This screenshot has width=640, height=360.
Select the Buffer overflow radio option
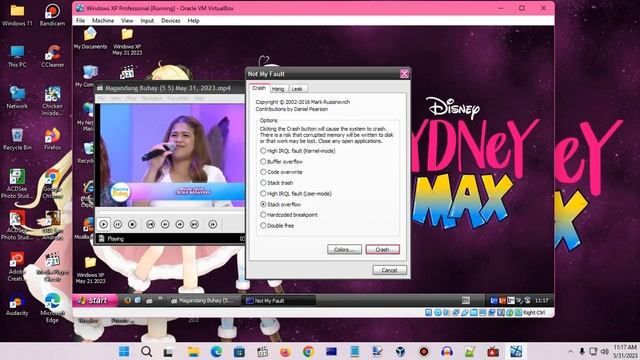coord(282,162)
